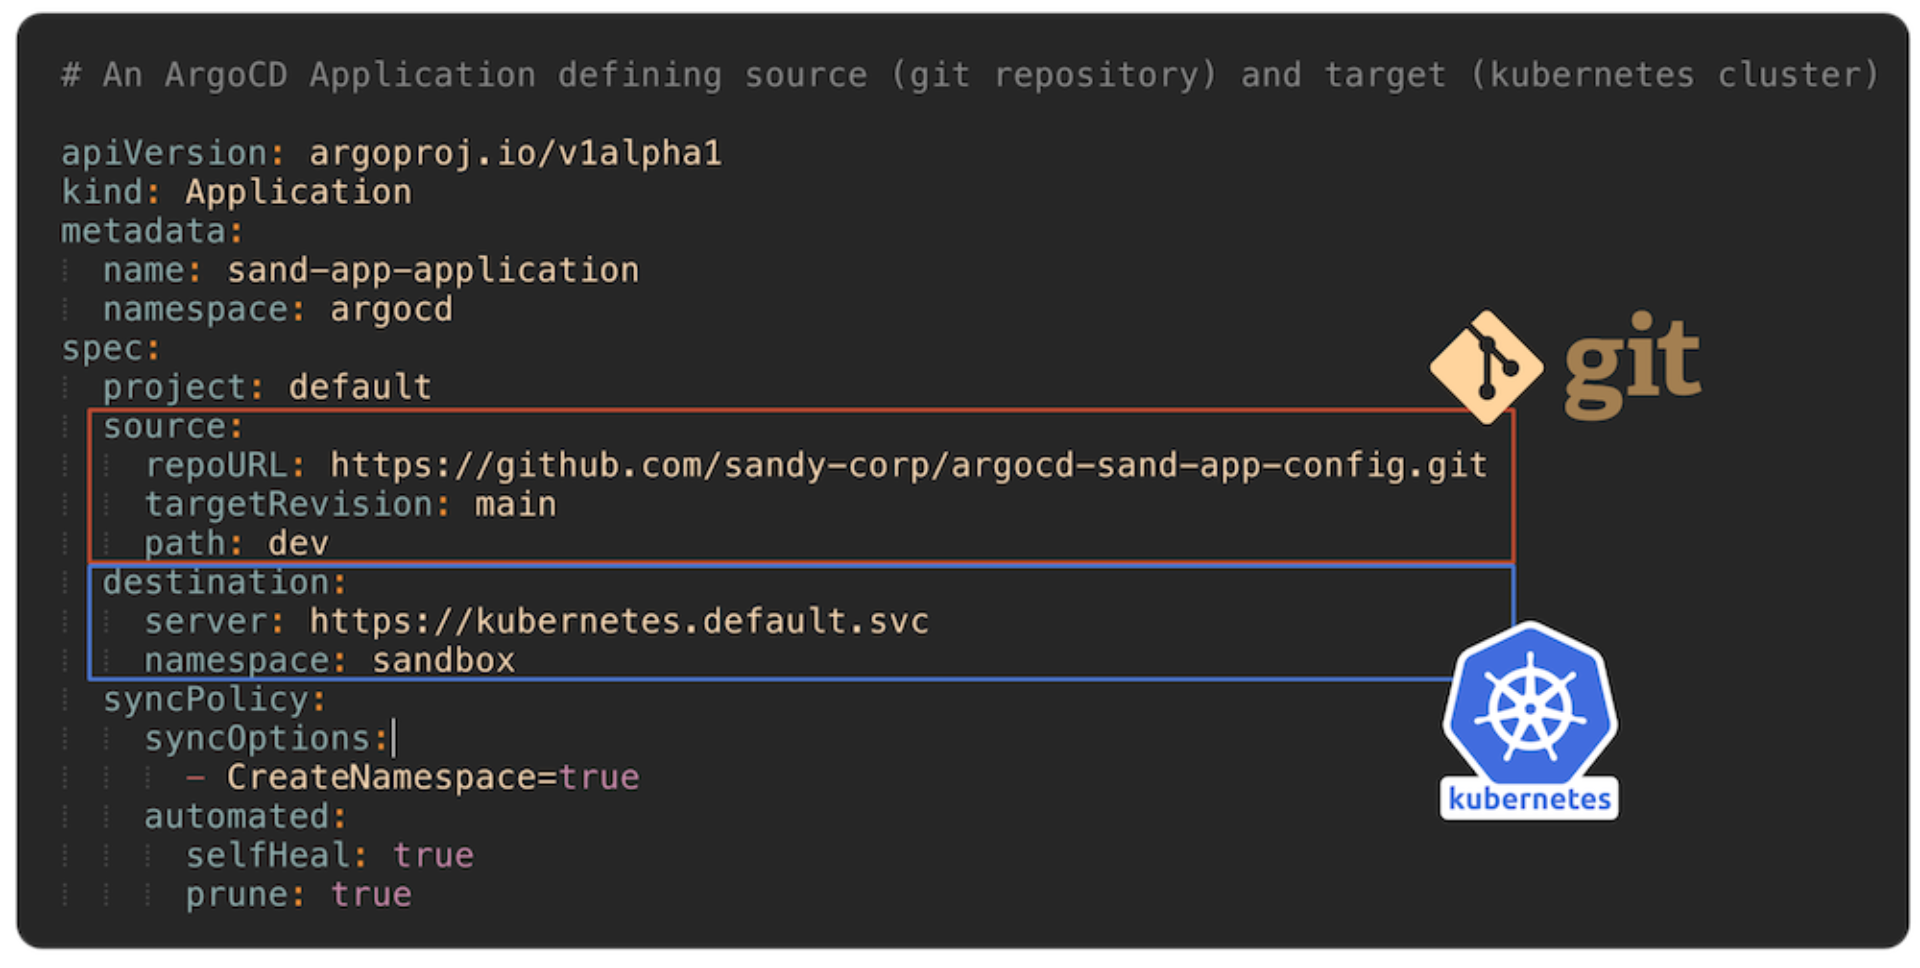Screen dimensions: 1920x968
Task: Click the argoproj.io/v1alpha1 apiVersion value
Action: tap(515, 153)
